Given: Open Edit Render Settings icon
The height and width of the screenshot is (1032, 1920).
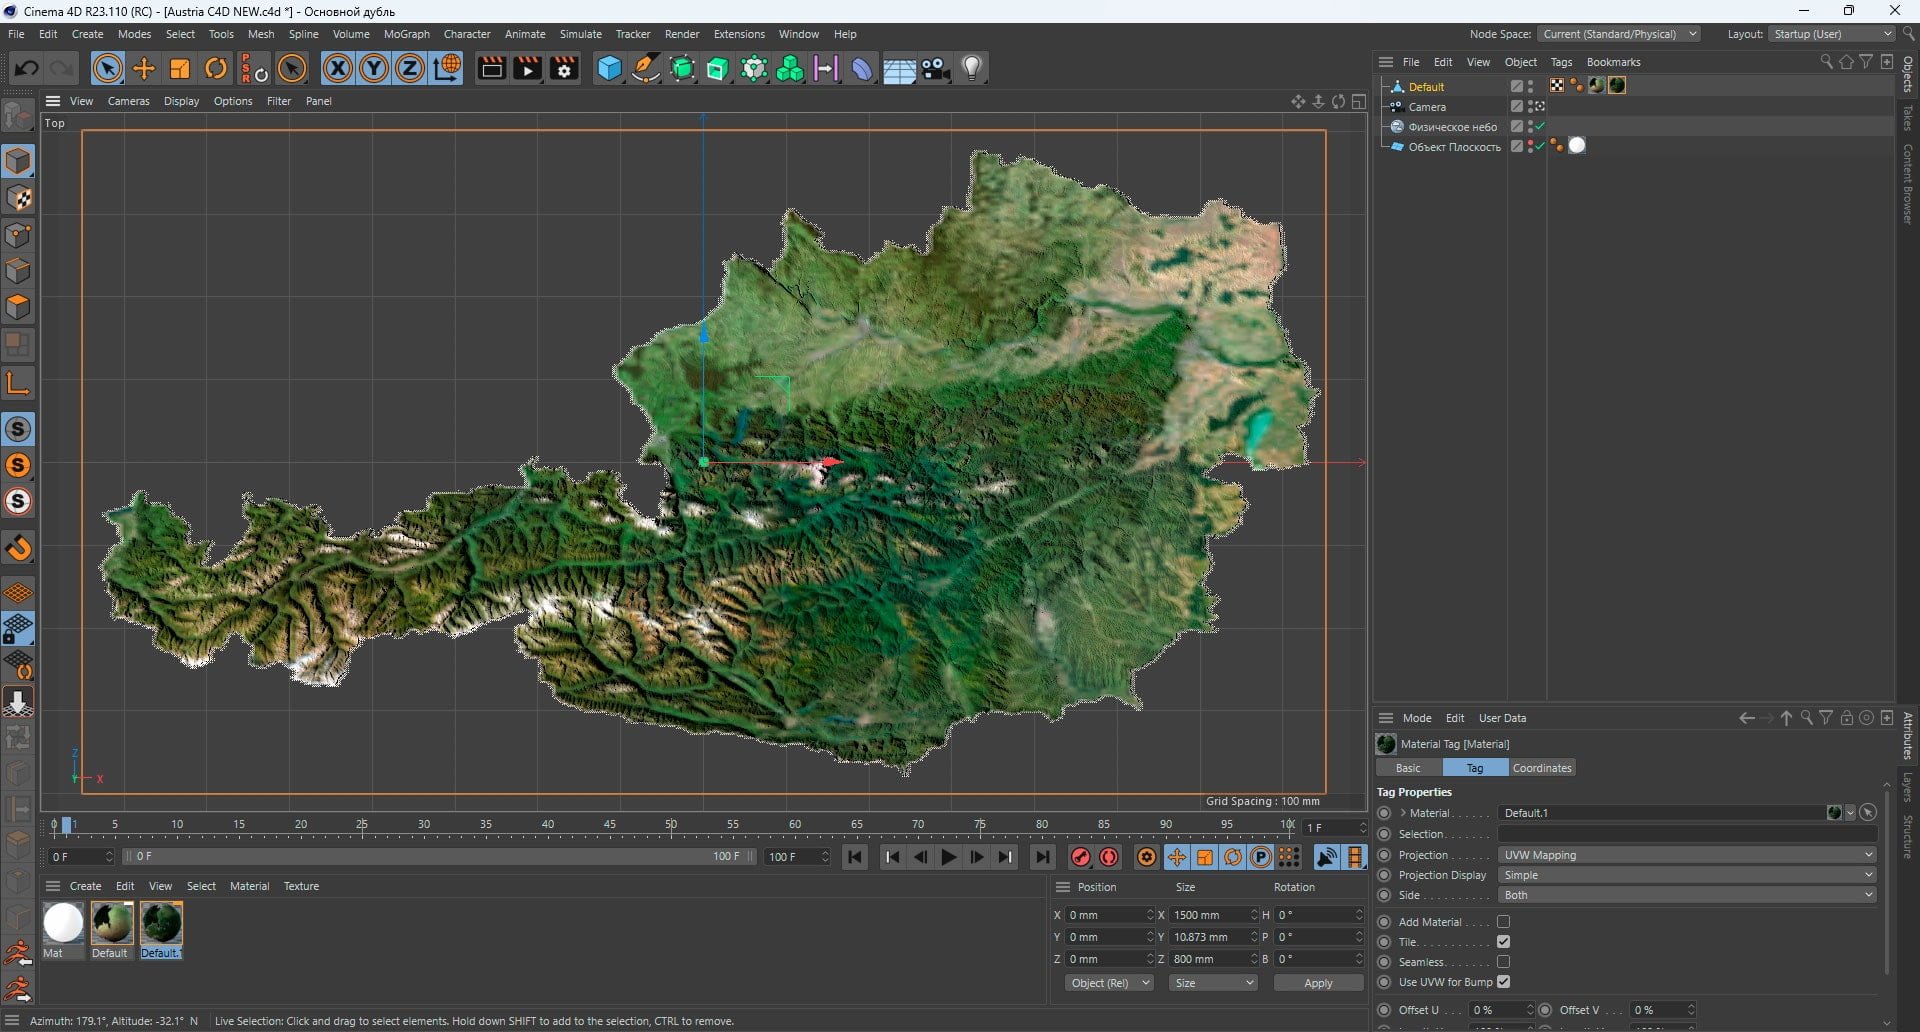Looking at the screenshot, I should (565, 68).
